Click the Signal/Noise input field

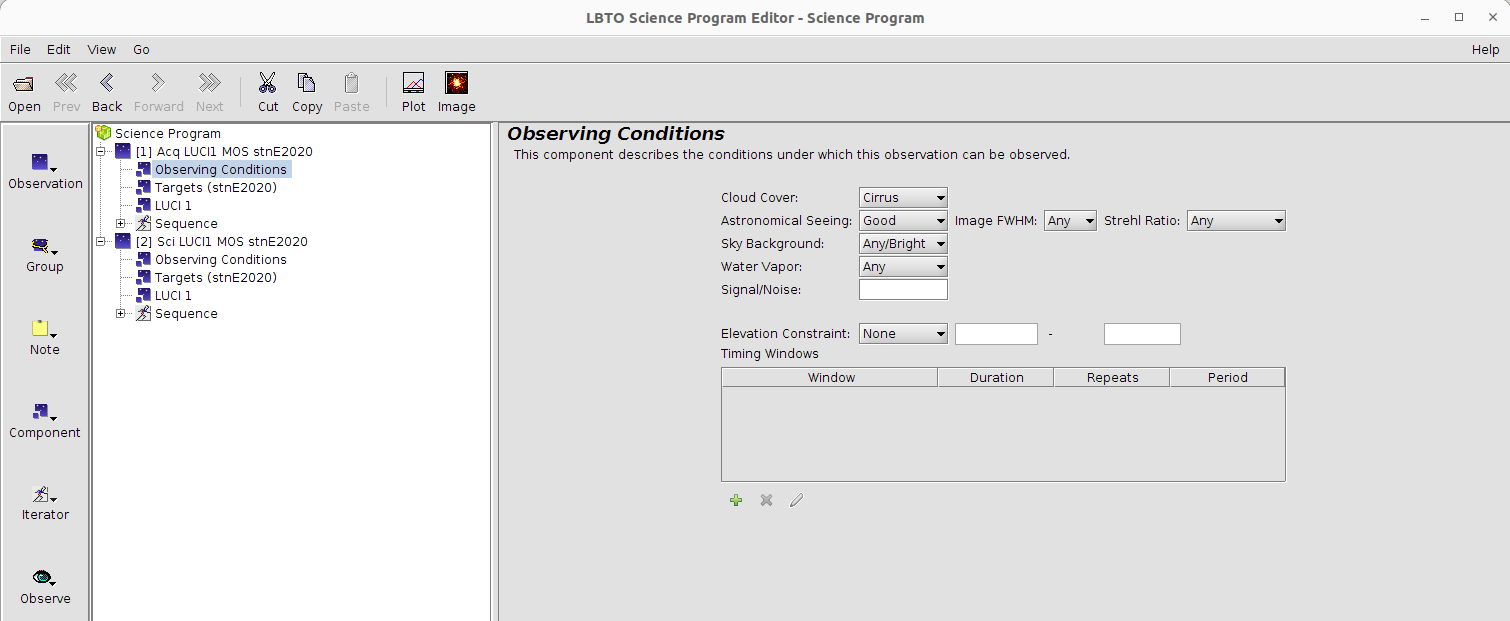point(903,290)
